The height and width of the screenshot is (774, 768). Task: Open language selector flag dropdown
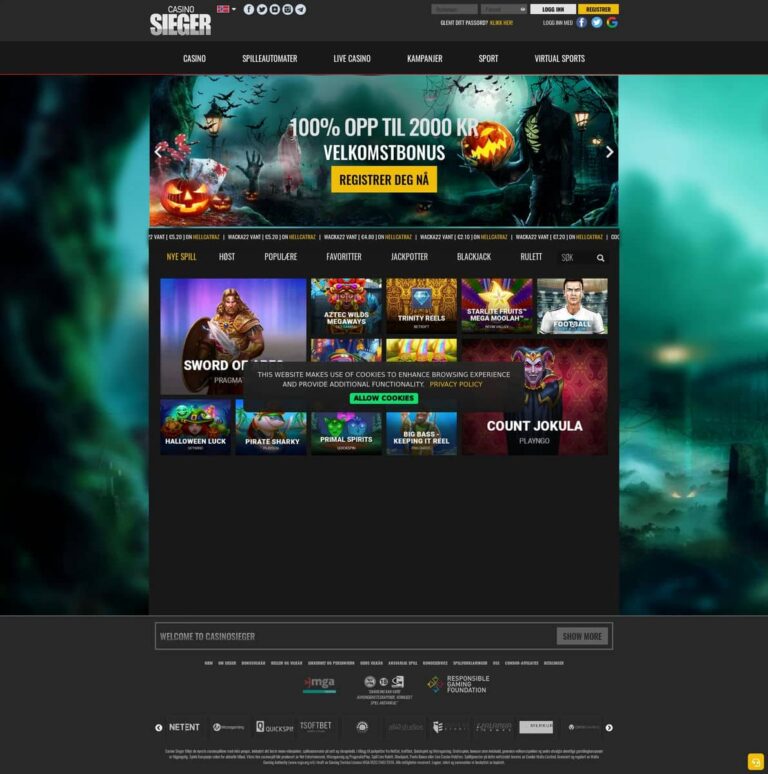(x=226, y=9)
